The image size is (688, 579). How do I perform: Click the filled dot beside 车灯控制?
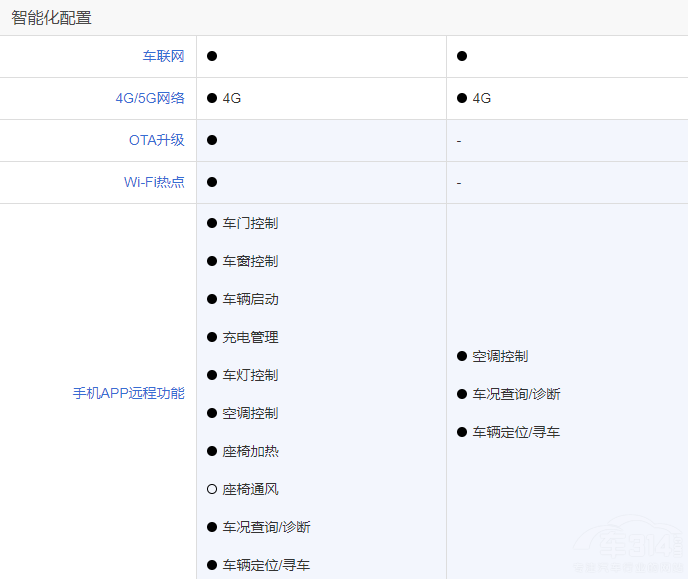point(212,375)
